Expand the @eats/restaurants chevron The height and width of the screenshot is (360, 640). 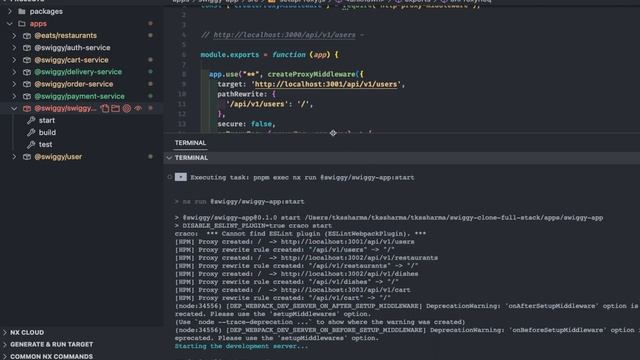(14, 36)
